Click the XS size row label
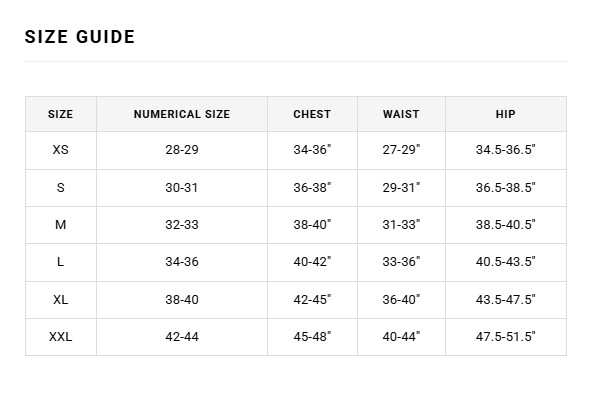Viewport: 593px width, 394px height. click(61, 150)
